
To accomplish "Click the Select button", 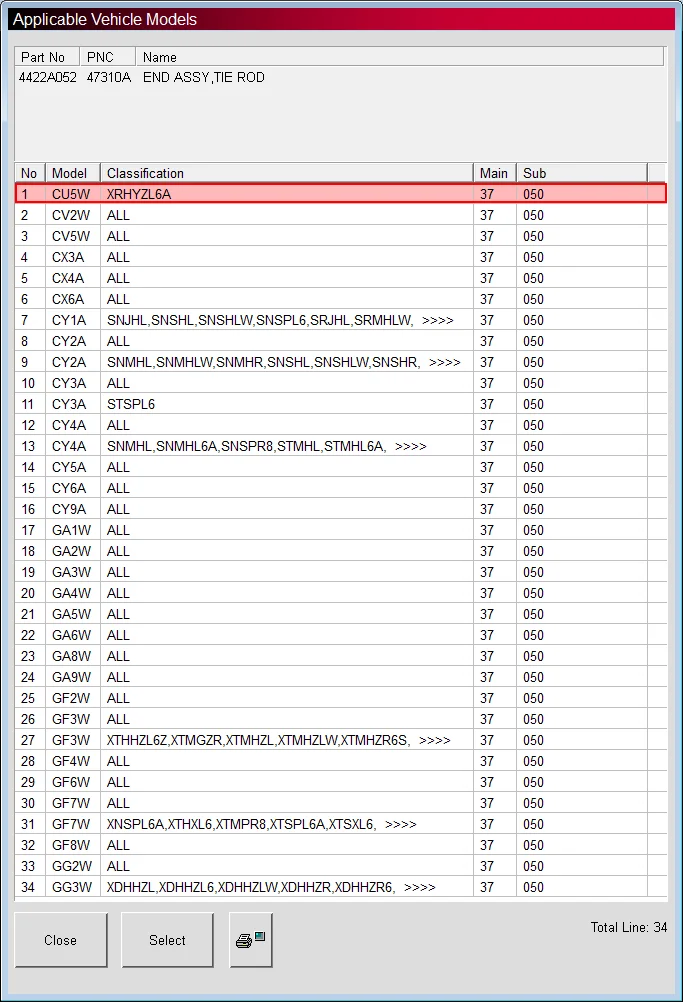I will click(x=167, y=940).
